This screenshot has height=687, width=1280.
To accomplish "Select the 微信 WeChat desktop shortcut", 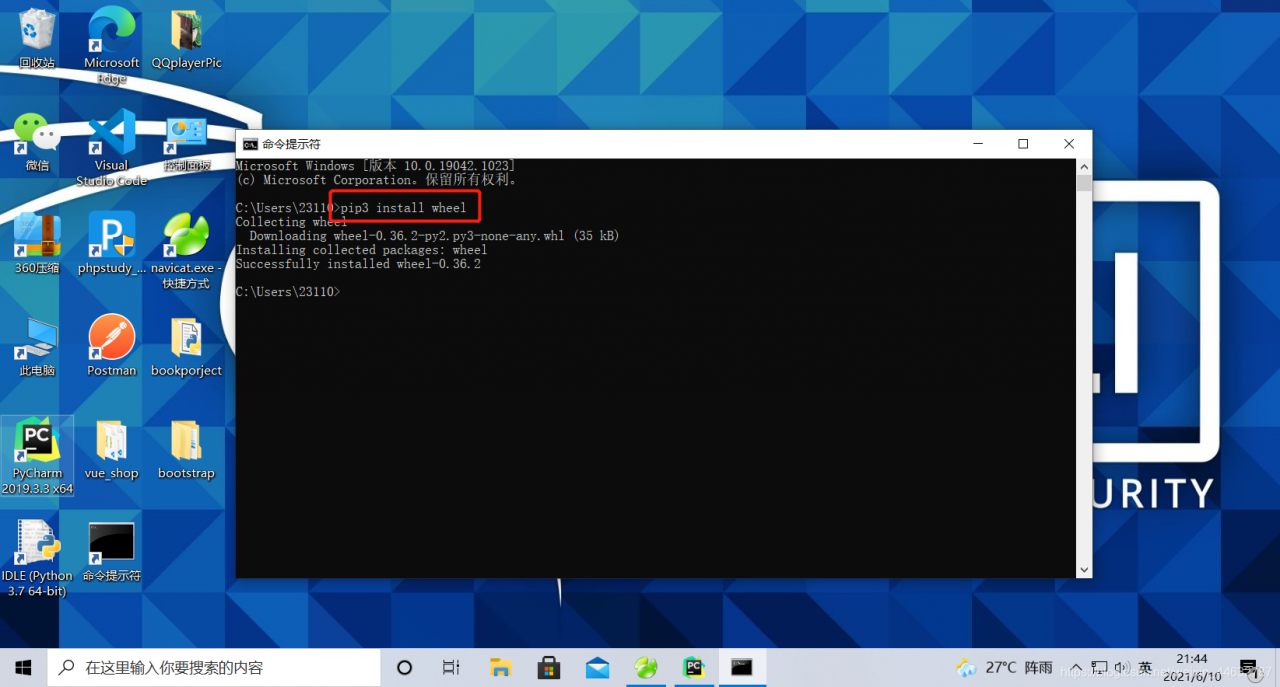I will click(x=37, y=141).
